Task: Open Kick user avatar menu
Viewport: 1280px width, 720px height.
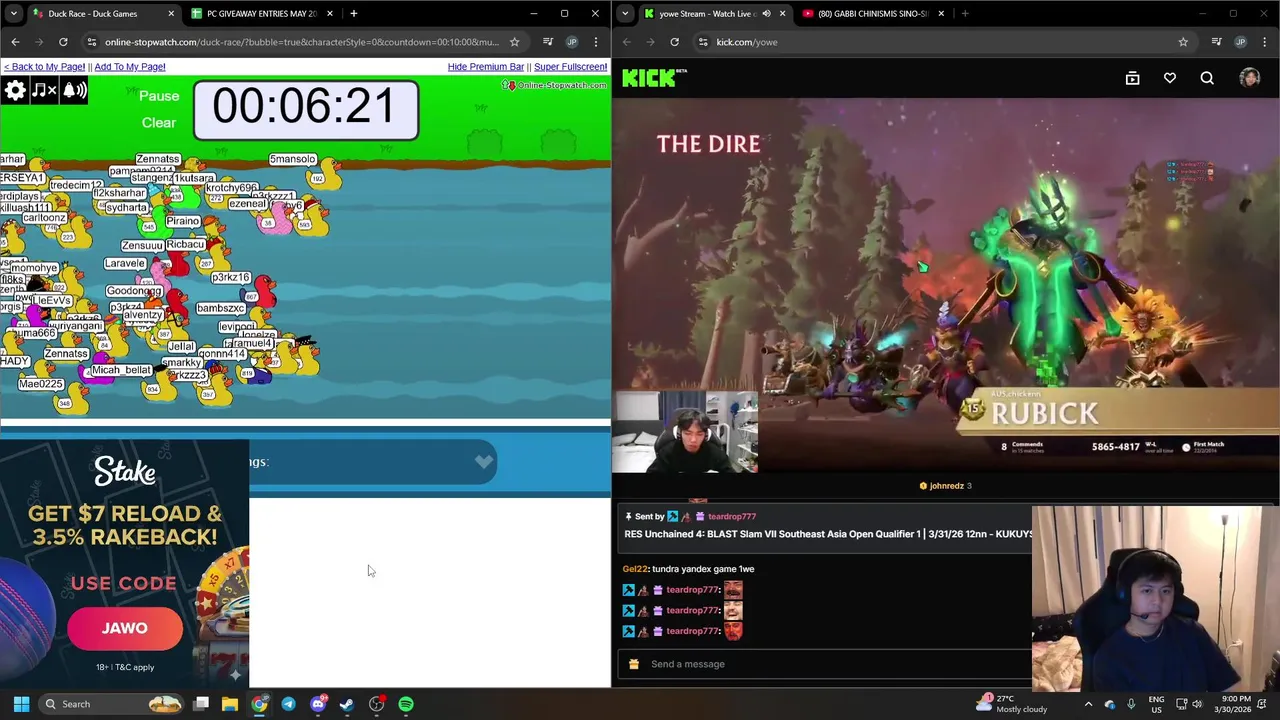Action: [1249, 78]
